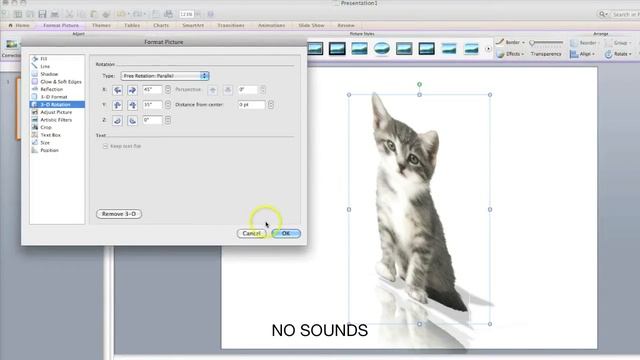The width and height of the screenshot is (640, 360).
Task: Open Group dropdown in Arrange group
Action: pyautogui.click(x=619, y=42)
